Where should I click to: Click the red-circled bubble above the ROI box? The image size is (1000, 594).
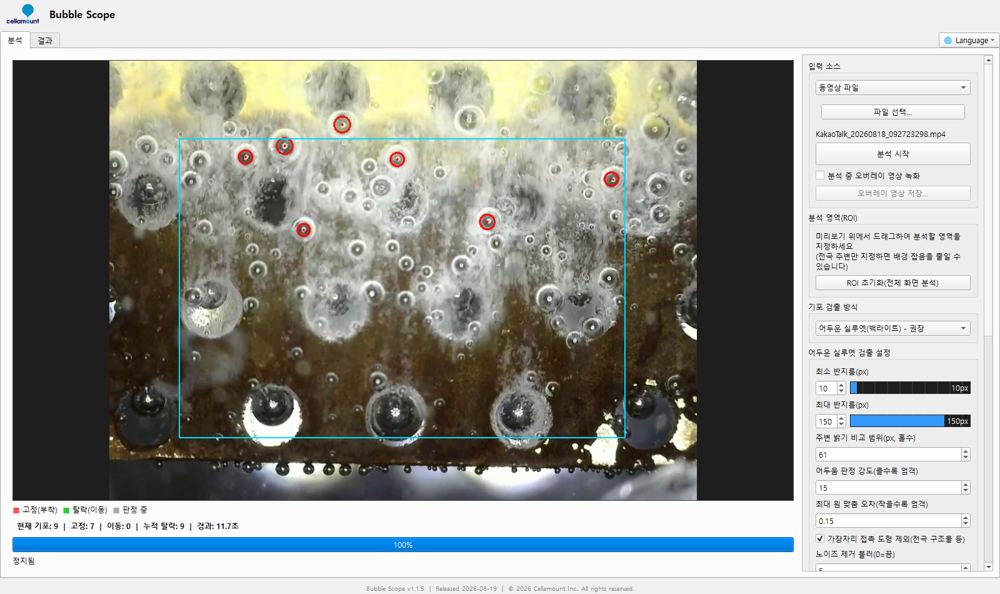(x=342, y=124)
